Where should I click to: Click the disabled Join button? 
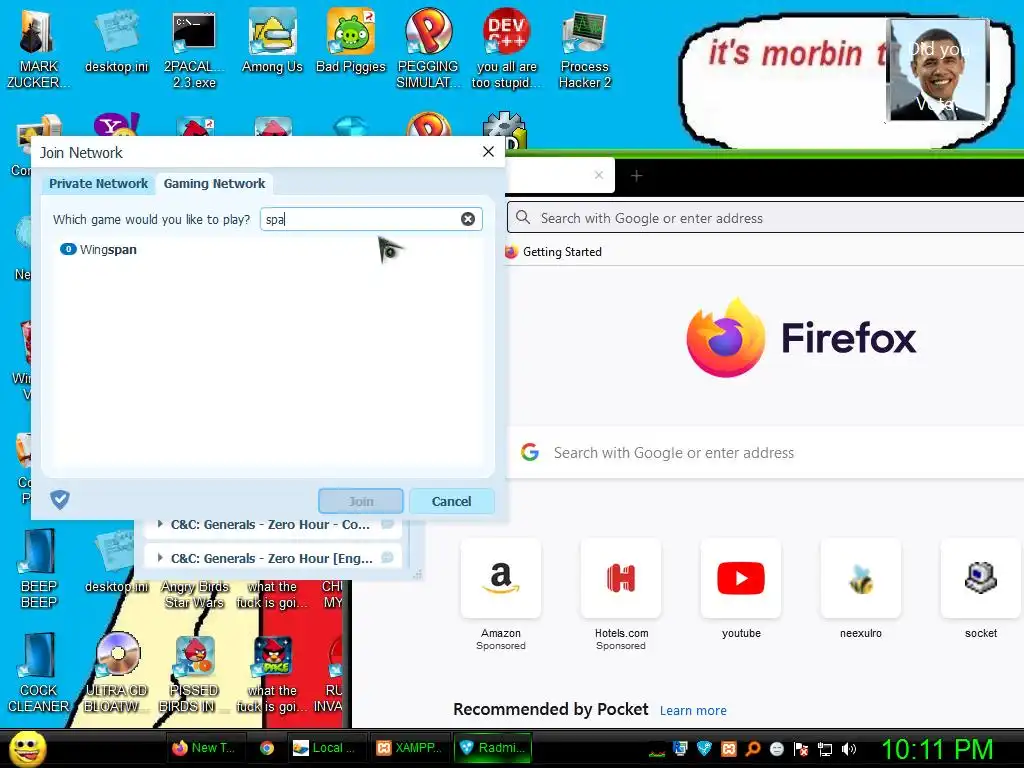360,502
